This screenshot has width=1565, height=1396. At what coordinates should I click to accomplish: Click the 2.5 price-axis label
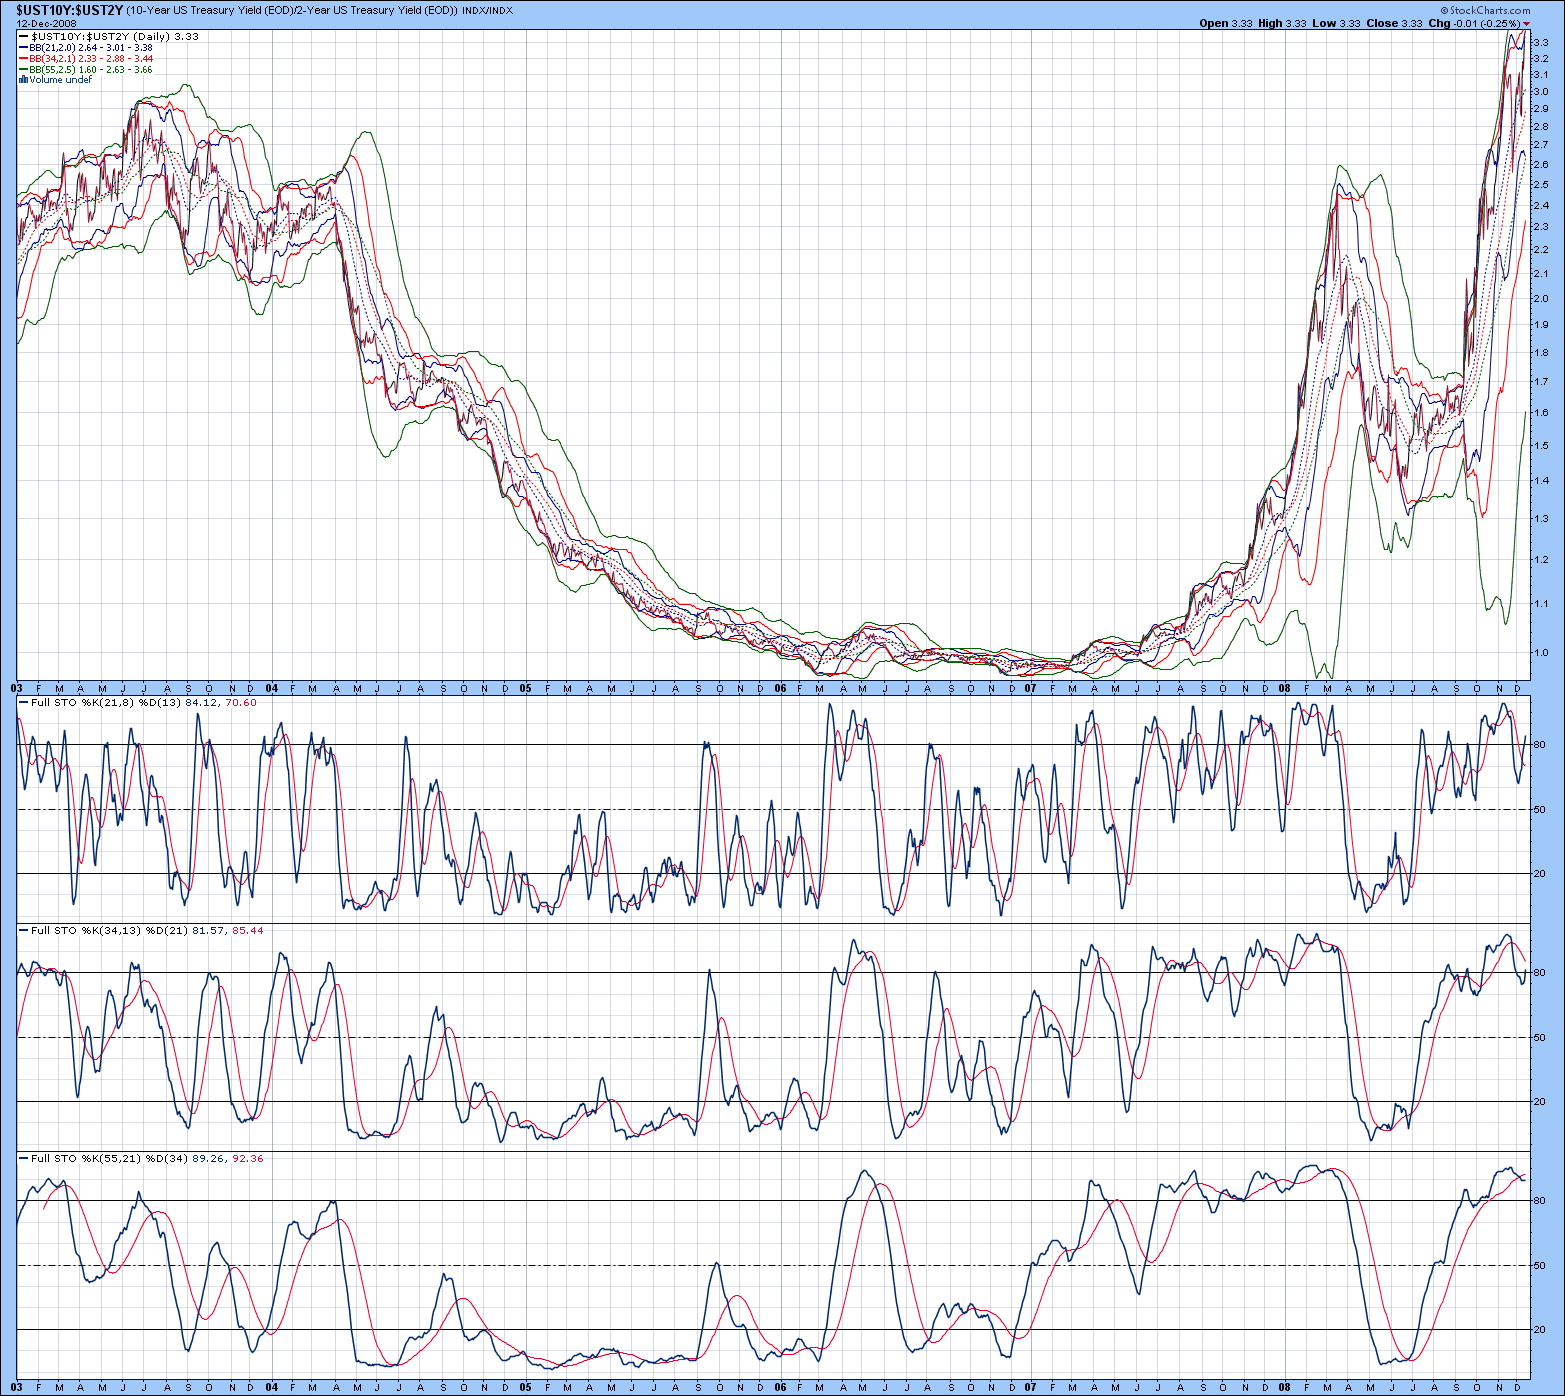1541,185
